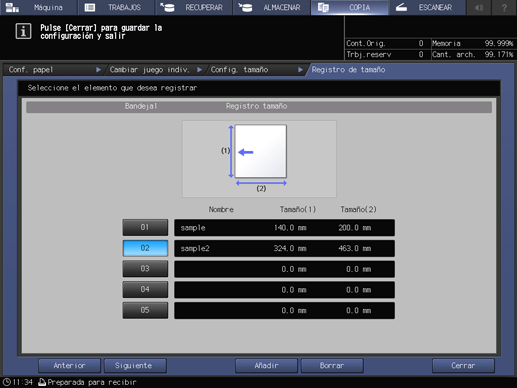Image resolution: width=517 pixels, height=388 pixels.
Task: Click the Registro de tamaño breadcrumb
Action: click(x=348, y=70)
